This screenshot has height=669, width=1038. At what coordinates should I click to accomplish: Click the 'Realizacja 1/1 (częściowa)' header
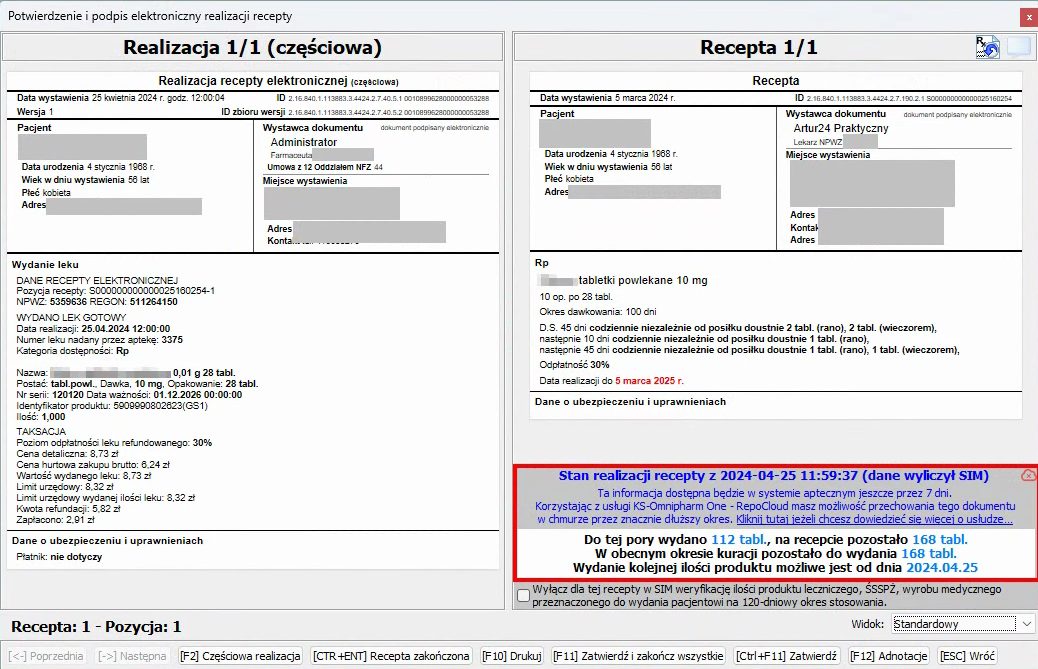pos(252,48)
